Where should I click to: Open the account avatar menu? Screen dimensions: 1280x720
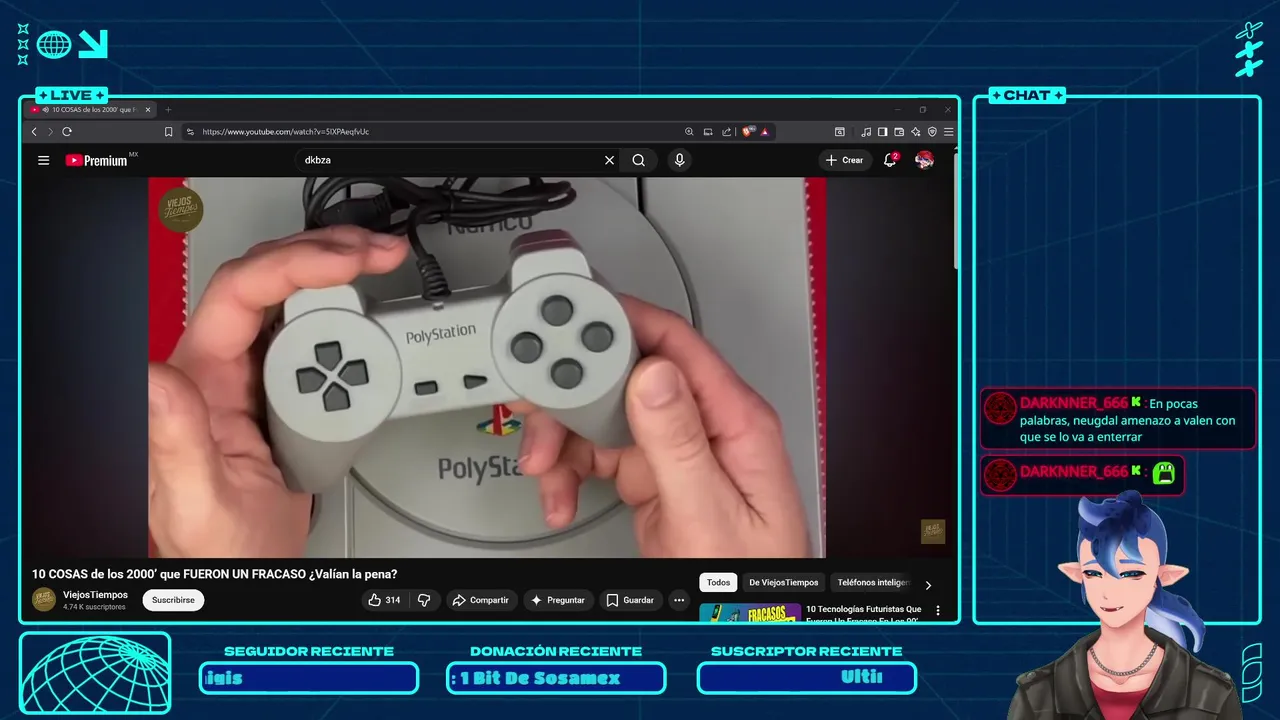(x=925, y=160)
